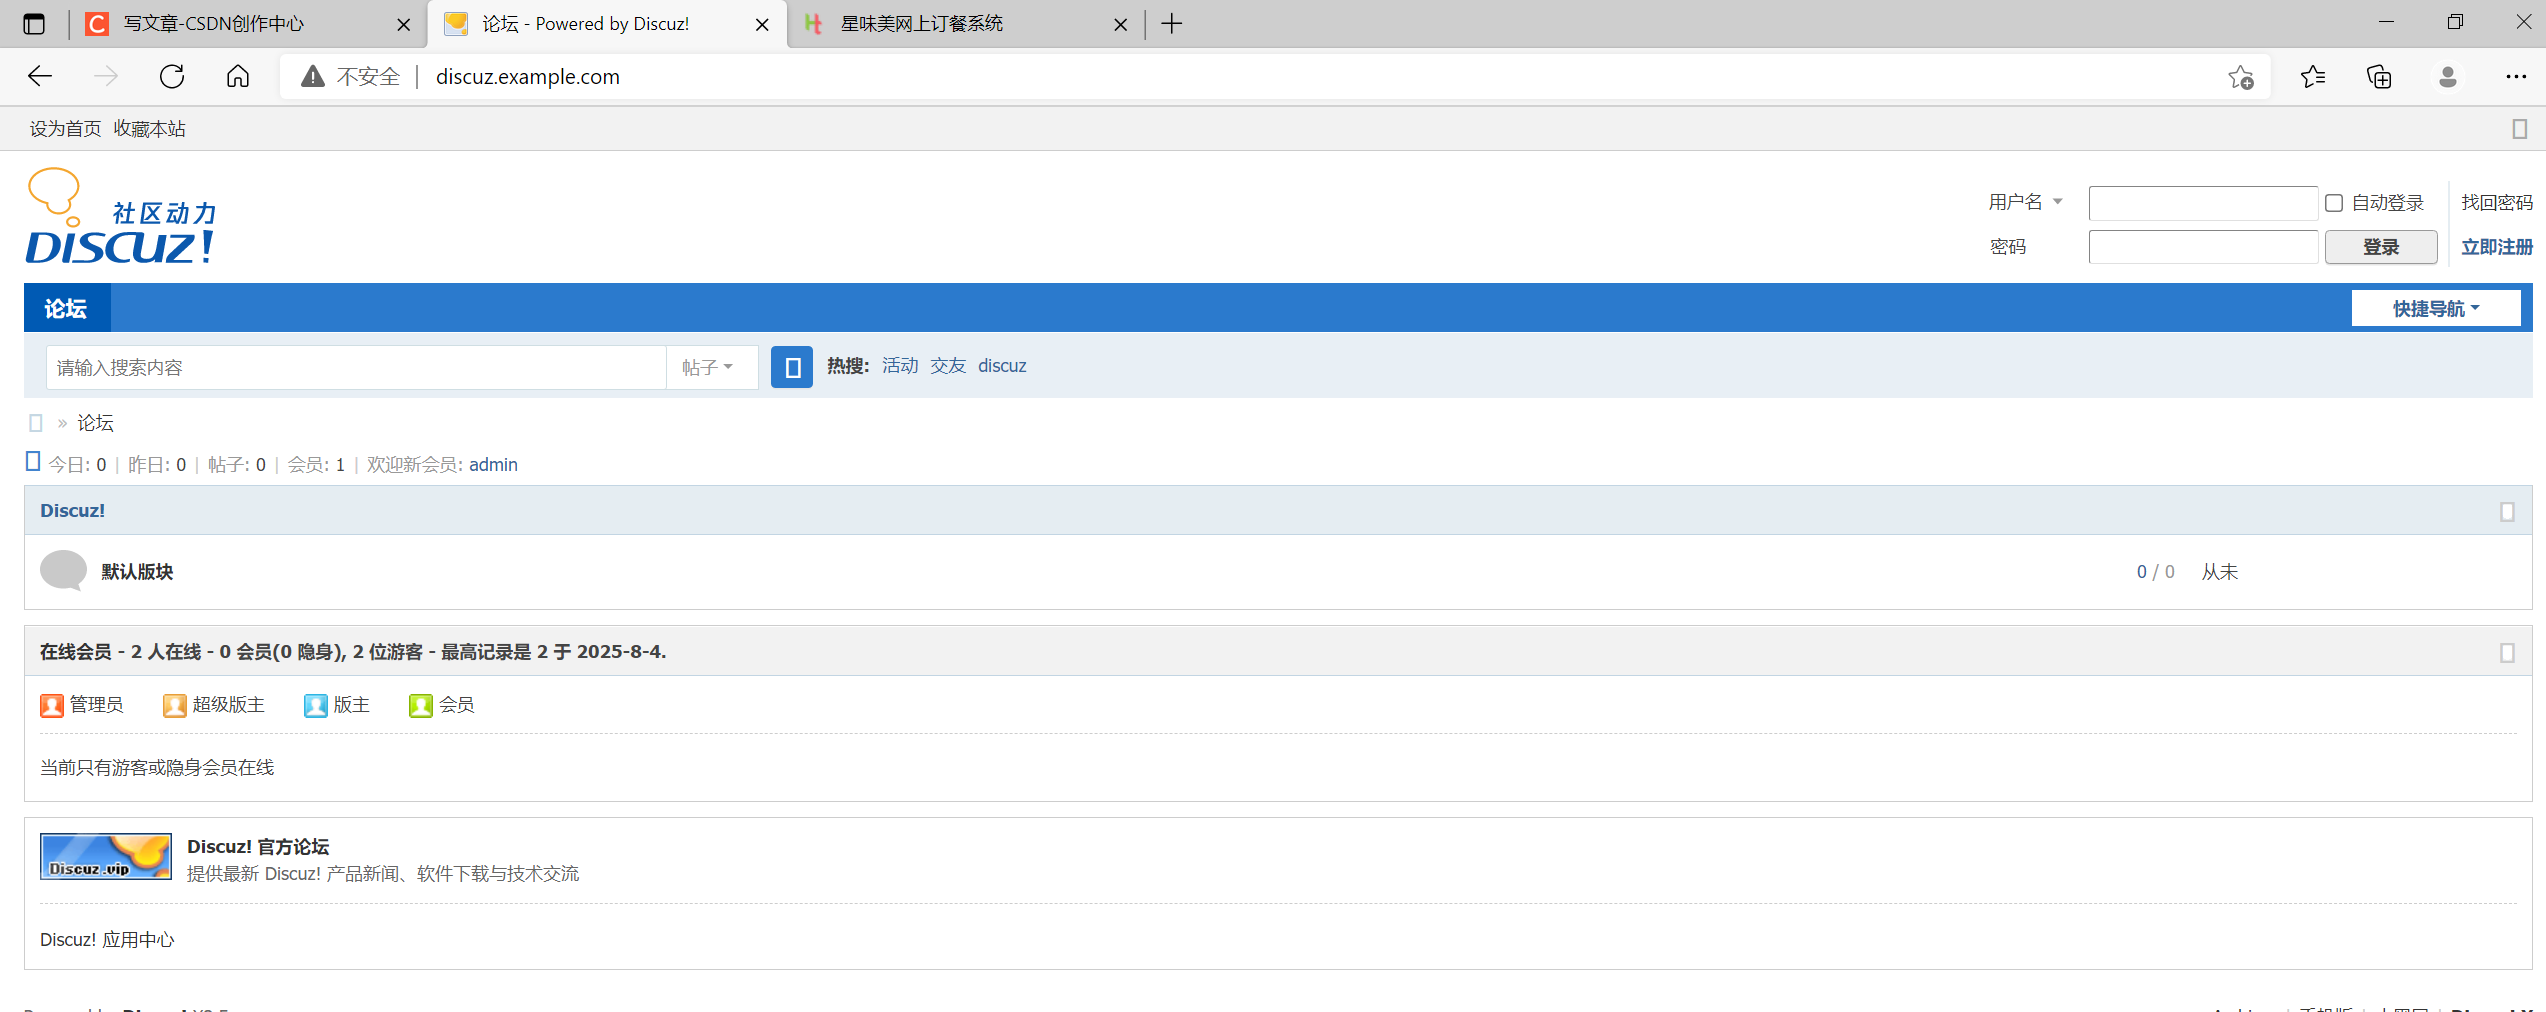Add this page to favorites star icon
The image size is (2546, 1012).
coord(2241,77)
